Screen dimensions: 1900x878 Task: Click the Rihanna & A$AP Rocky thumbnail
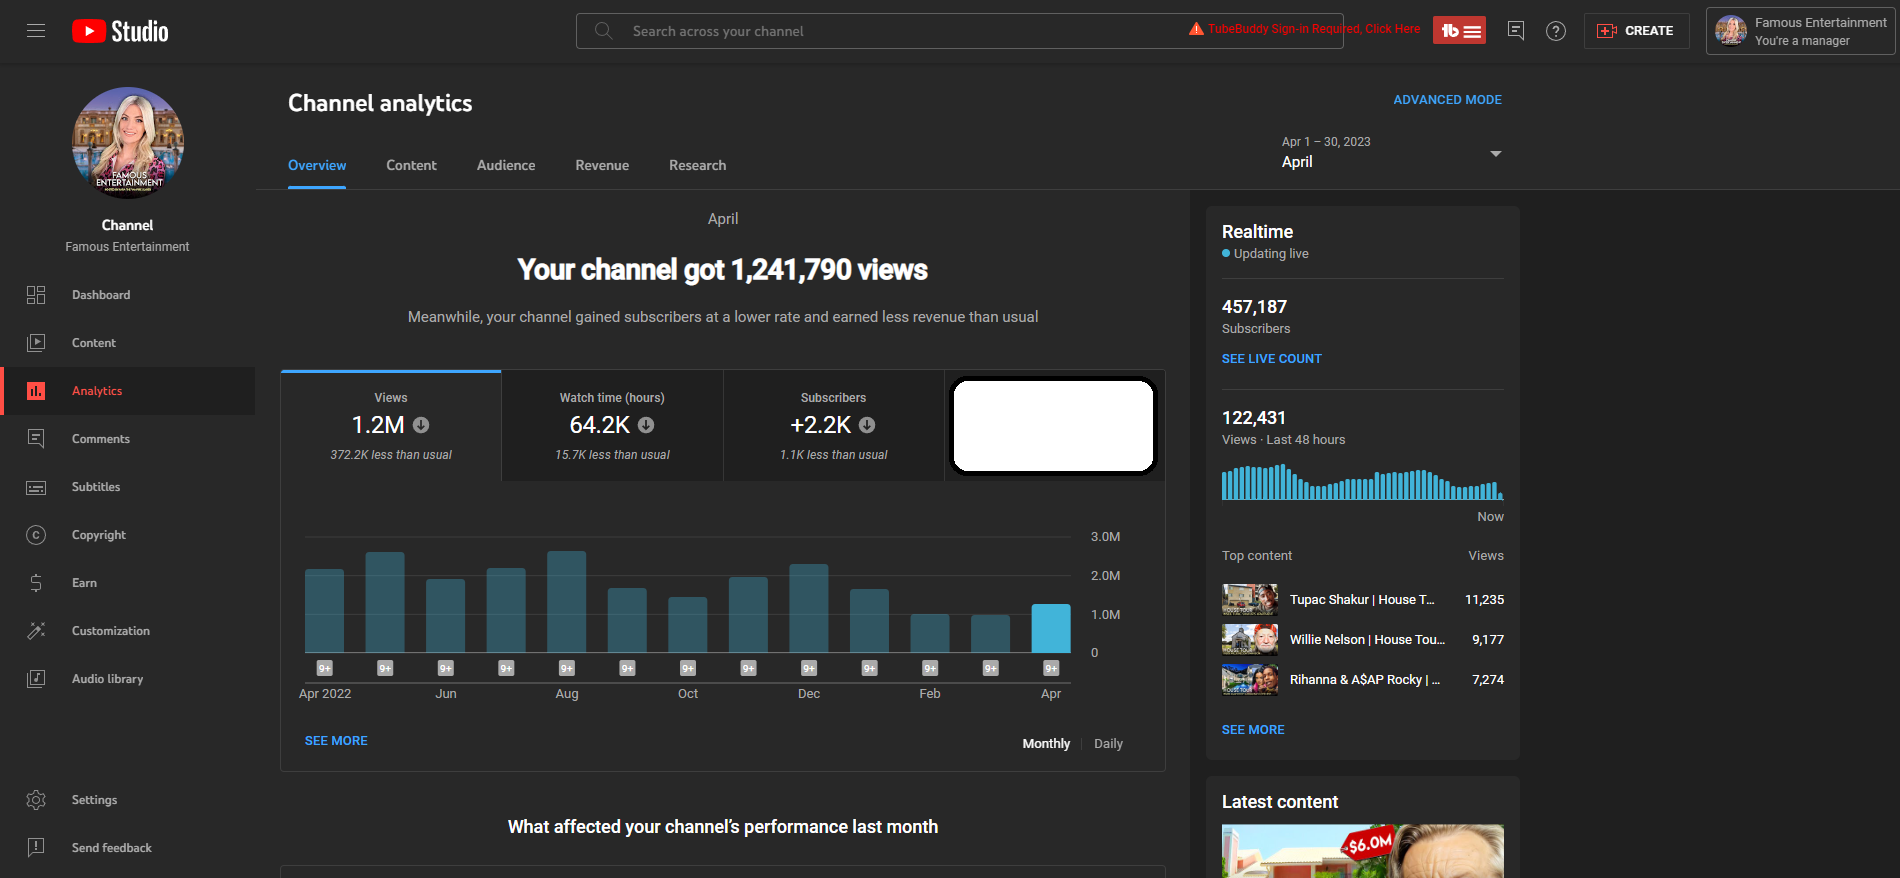1250,680
